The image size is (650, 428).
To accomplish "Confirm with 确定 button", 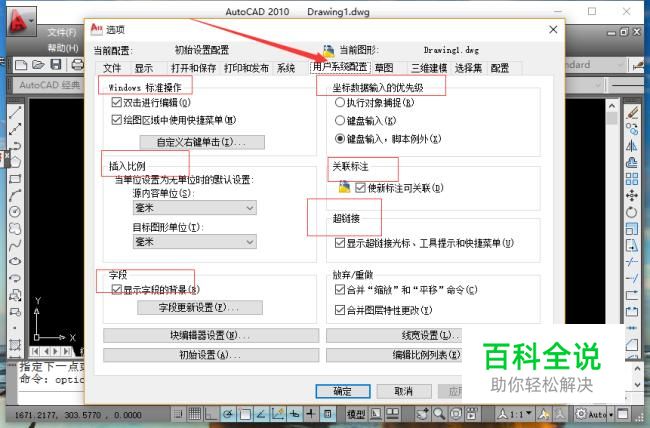I will point(343,391).
